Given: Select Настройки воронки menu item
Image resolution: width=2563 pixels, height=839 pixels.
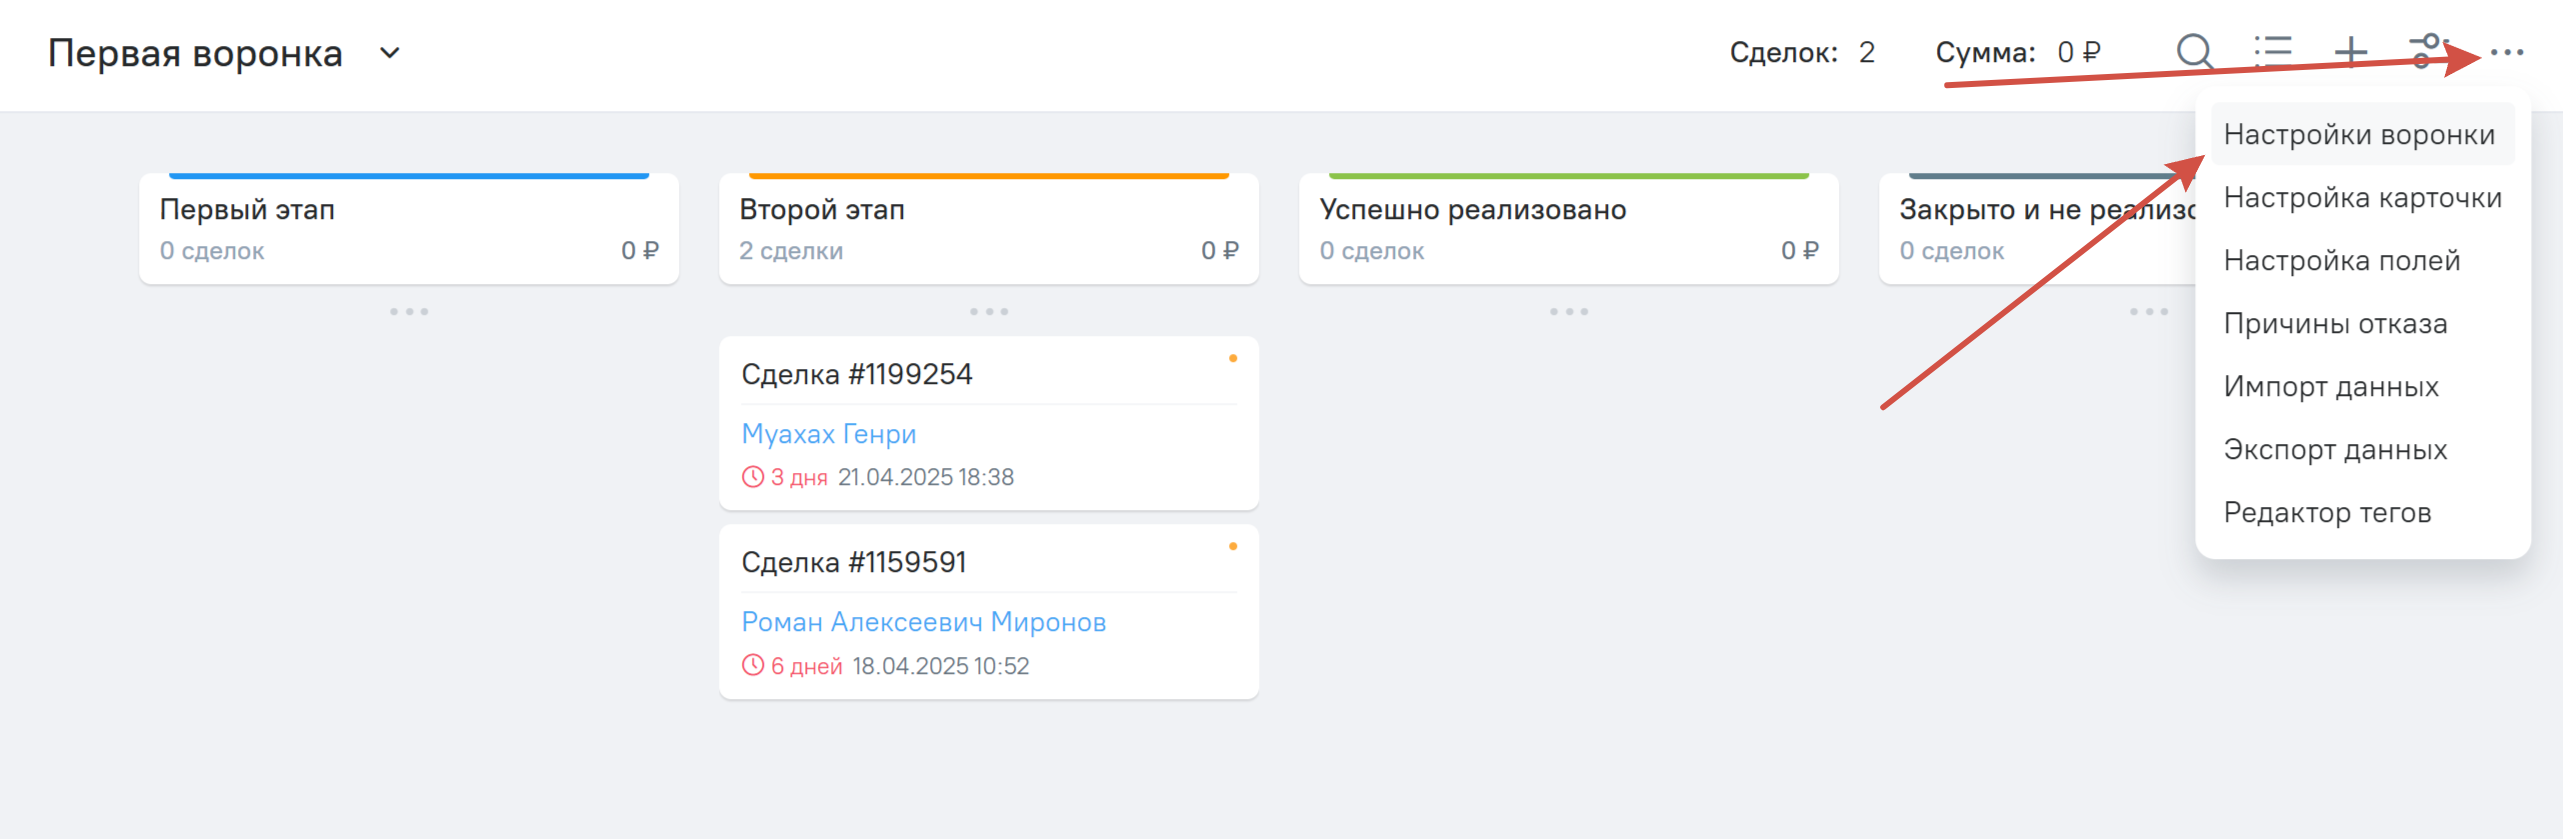Looking at the screenshot, I should 2359,135.
